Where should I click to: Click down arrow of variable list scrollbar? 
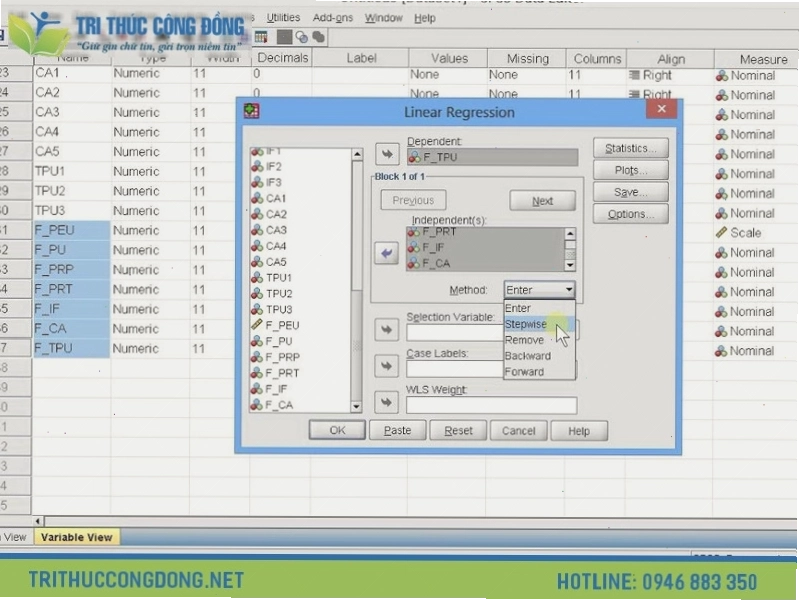pyautogui.click(x=356, y=406)
